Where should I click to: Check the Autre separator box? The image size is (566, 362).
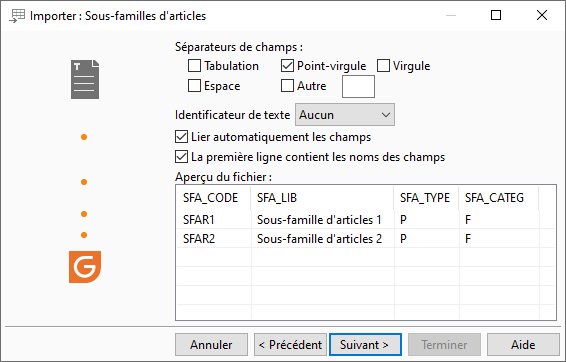[x=287, y=86]
